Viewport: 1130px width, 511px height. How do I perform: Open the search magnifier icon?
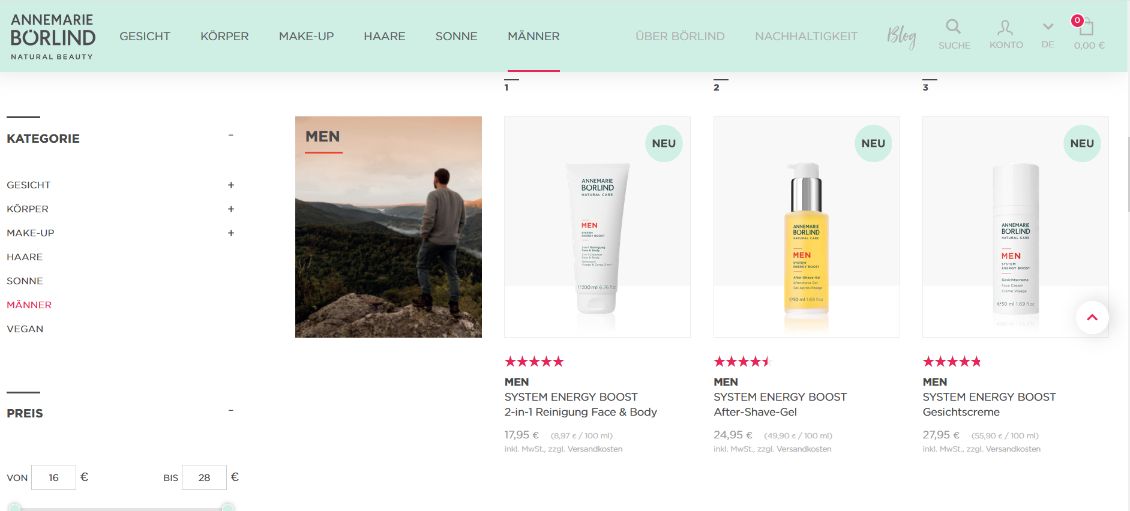click(x=953, y=27)
